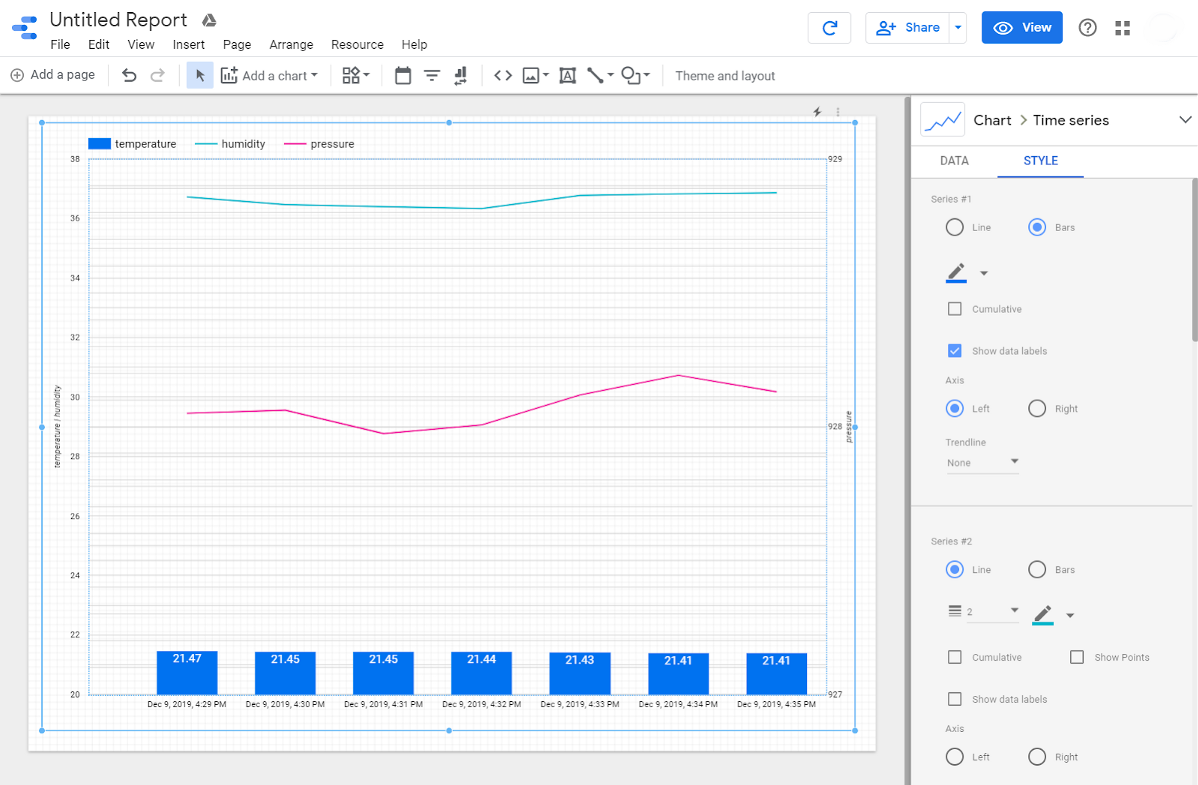Open the Resource menu
1198x785 pixels.
(357, 44)
